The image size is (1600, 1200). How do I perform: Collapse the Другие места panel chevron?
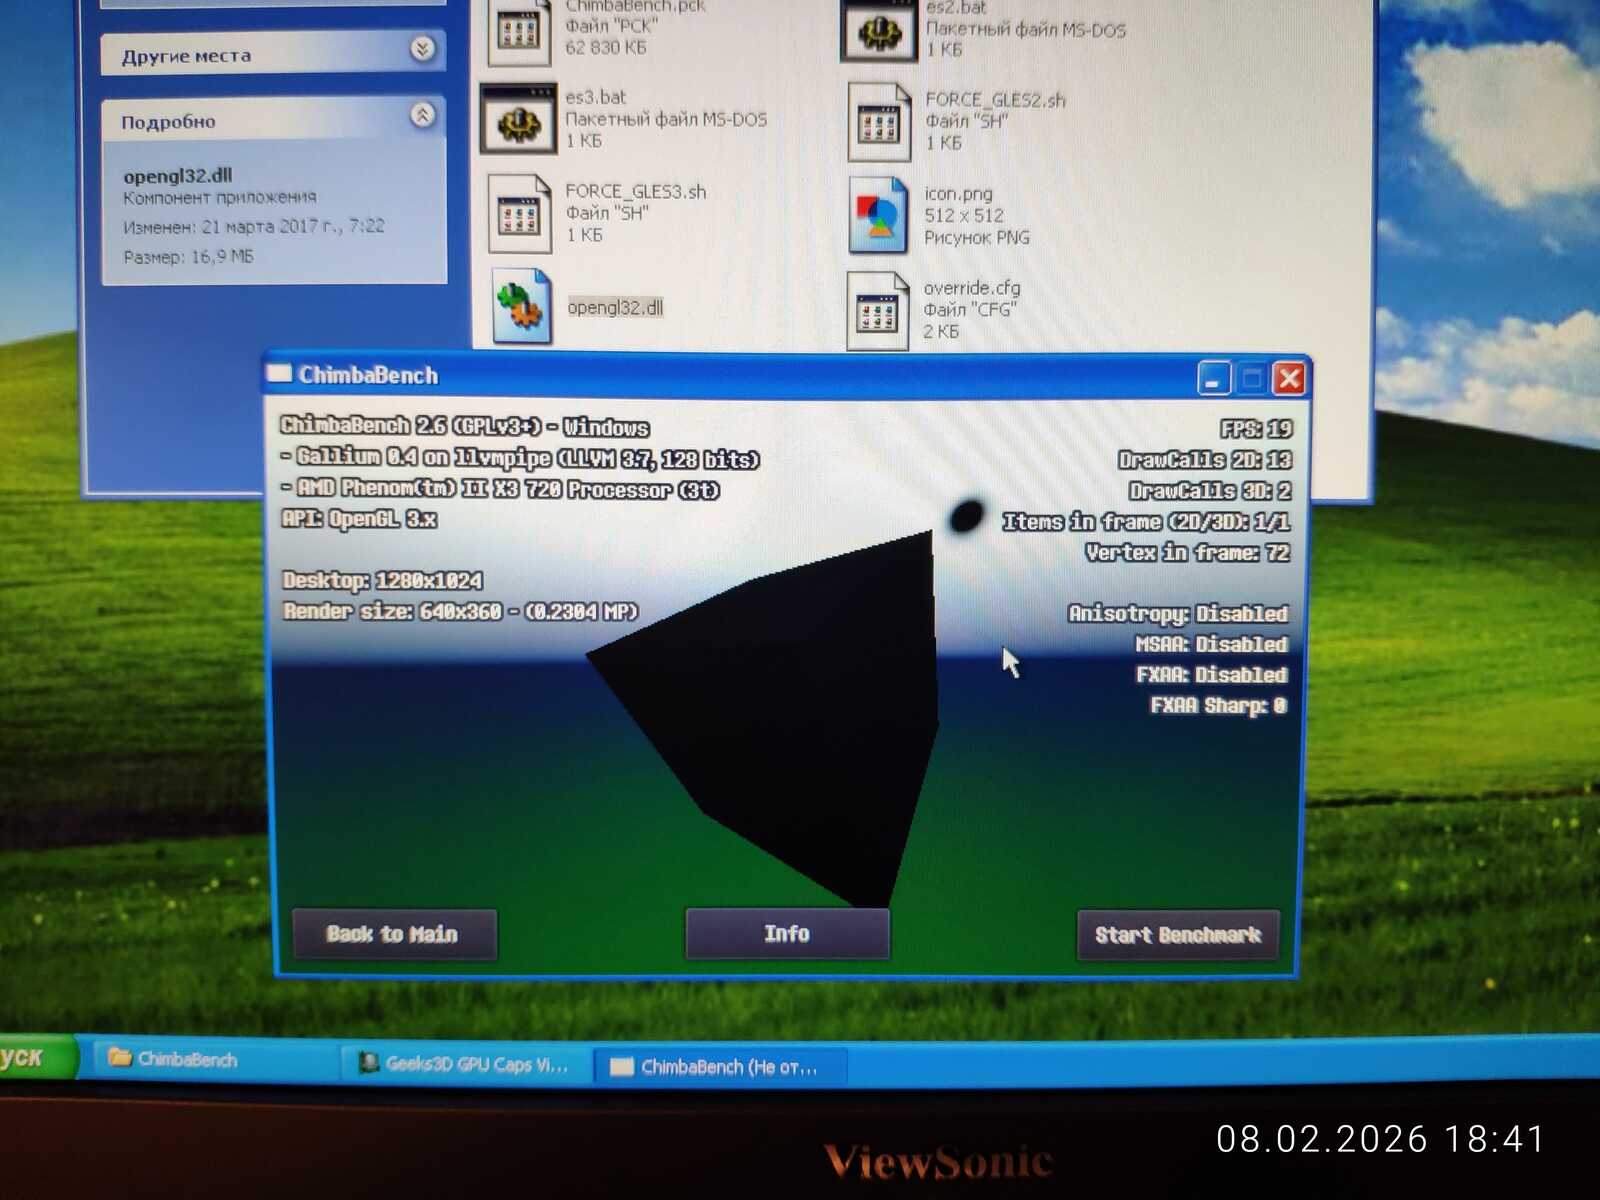(423, 49)
